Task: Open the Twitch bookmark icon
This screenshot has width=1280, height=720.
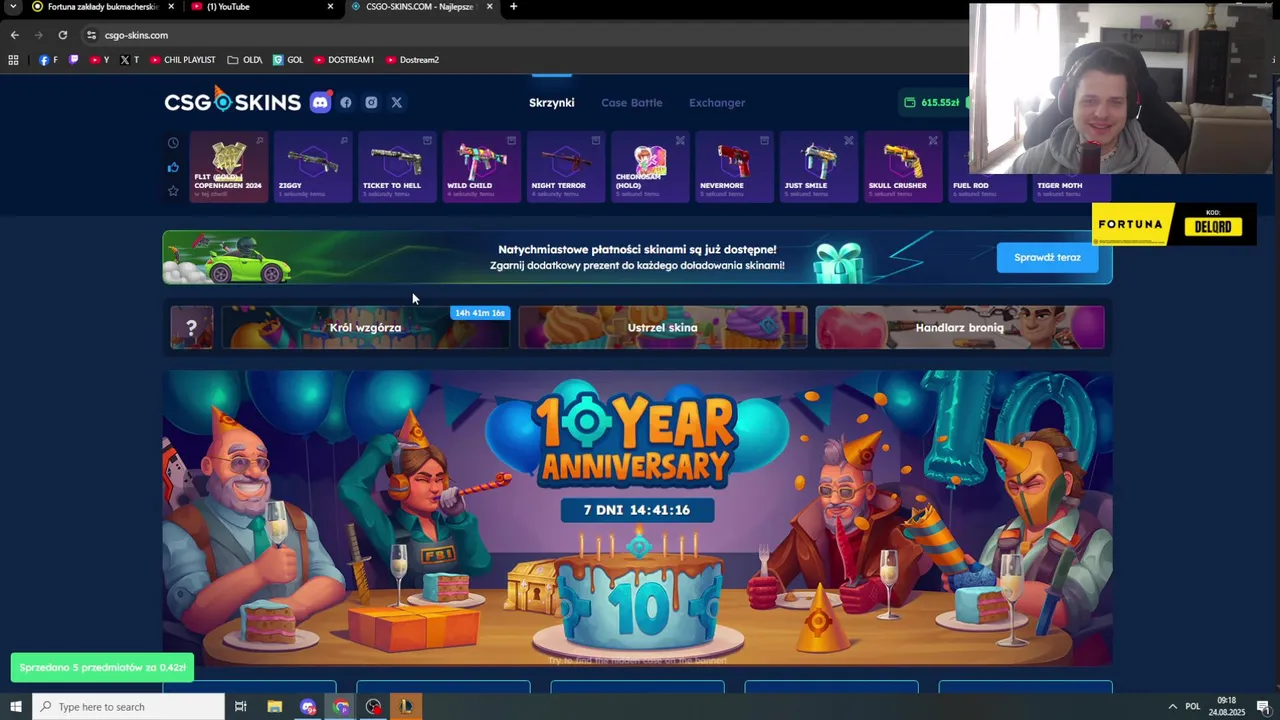Action: coord(73,60)
